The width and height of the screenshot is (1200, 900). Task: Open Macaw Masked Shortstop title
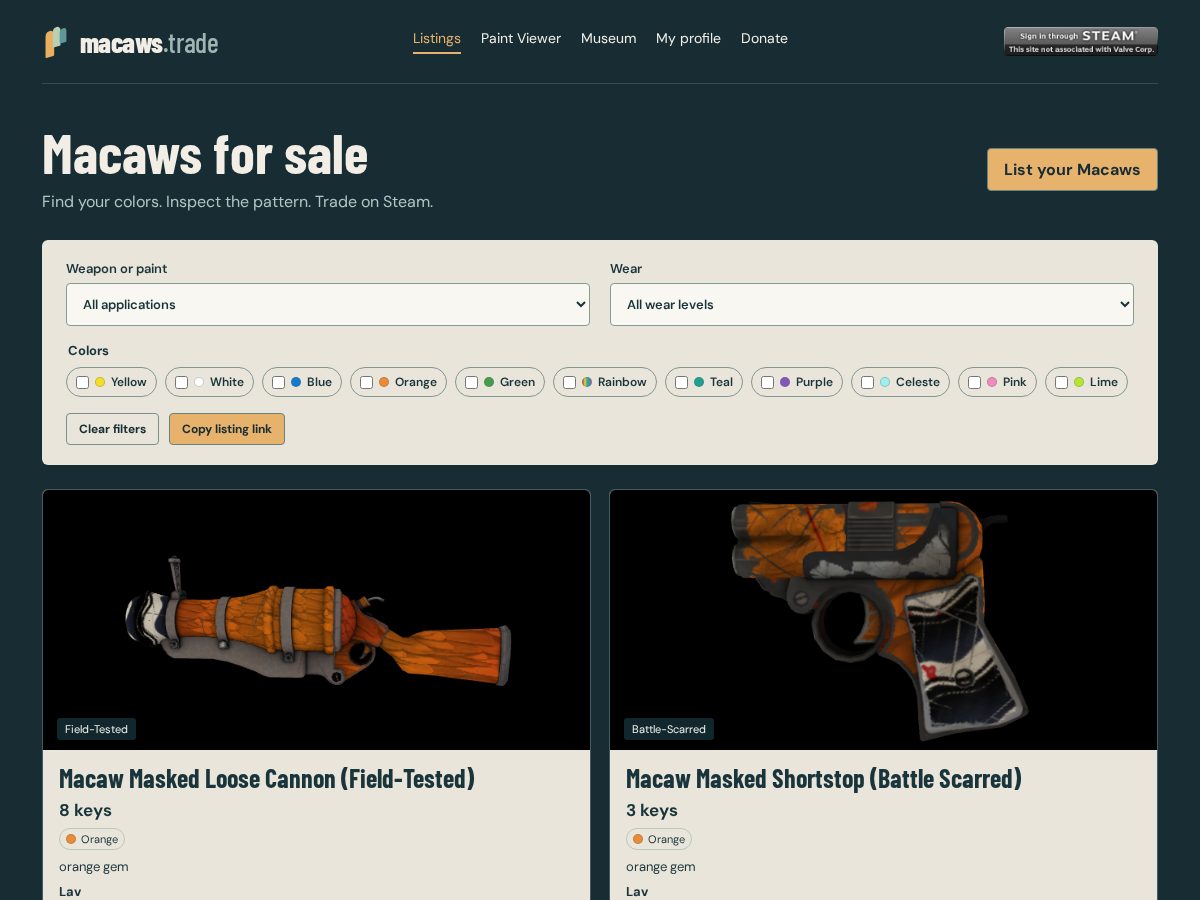click(824, 778)
